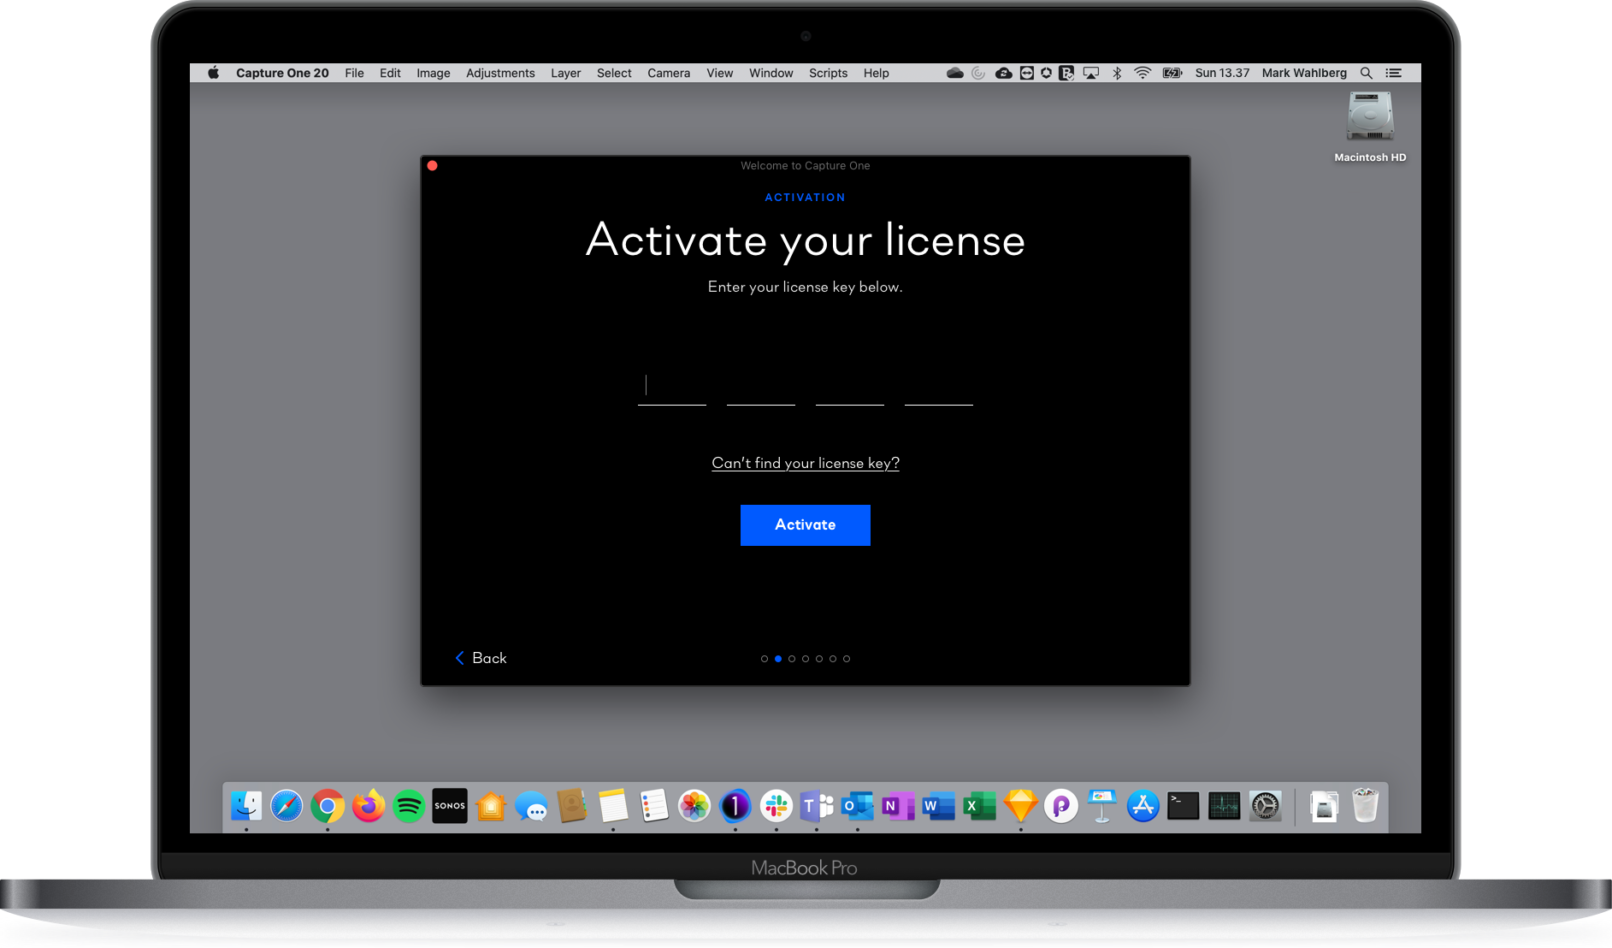Screen dimensions: 1612x948
Task: Open the Camera menu
Action: 668,72
